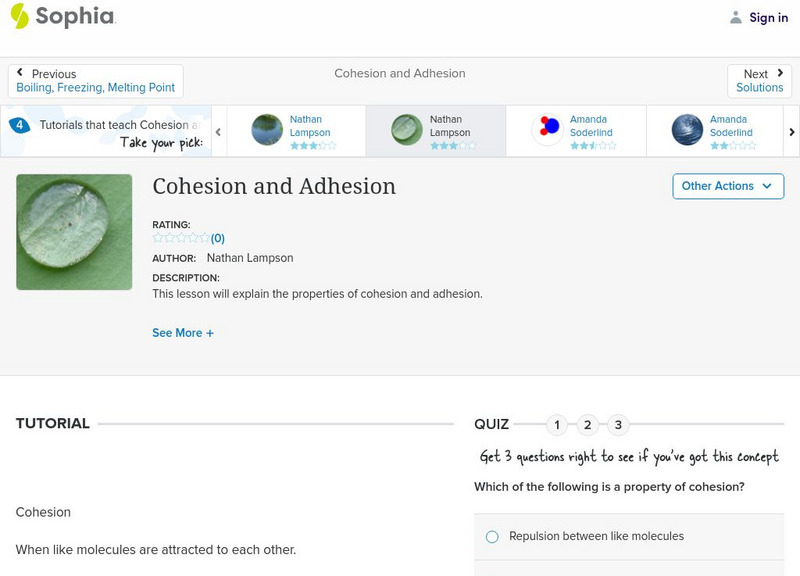Image resolution: width=800 pixels, height=576 pixels.
Task: Choose the selected Nathan Lampson tutorial option
Action: [436, 131]
